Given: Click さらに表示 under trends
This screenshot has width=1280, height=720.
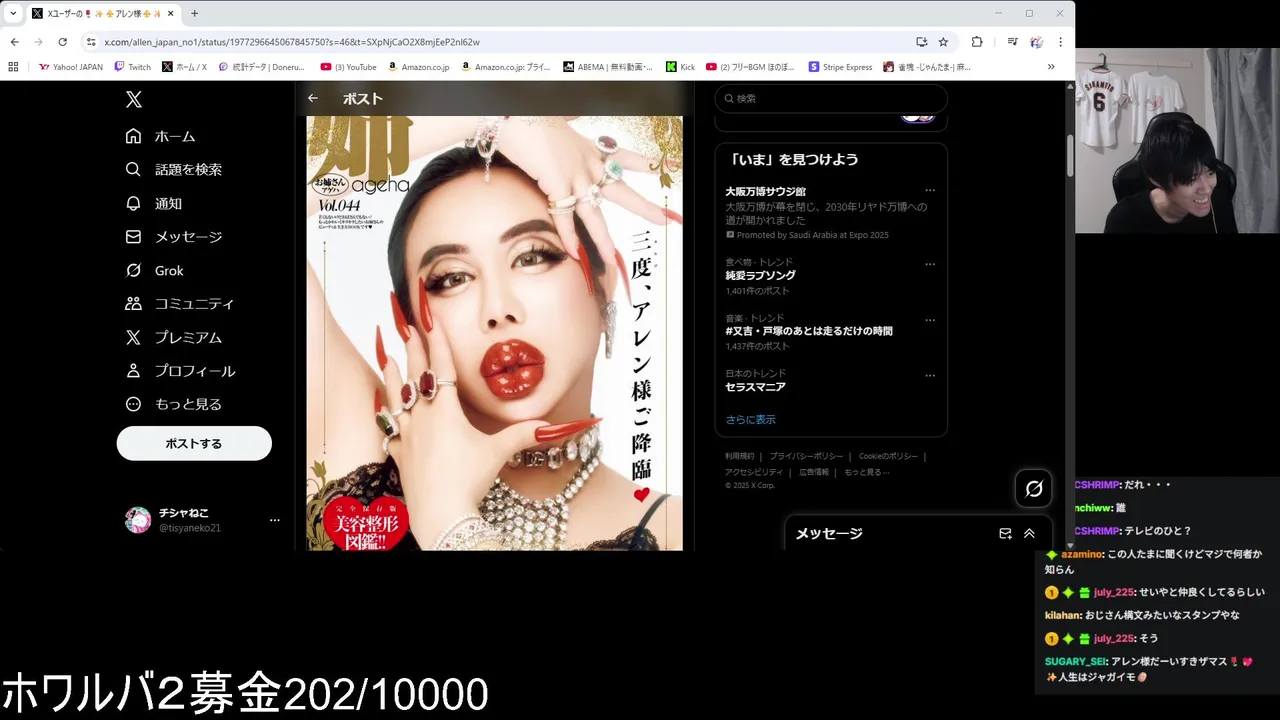Looking at the screenshot, I should coord(750,420).
